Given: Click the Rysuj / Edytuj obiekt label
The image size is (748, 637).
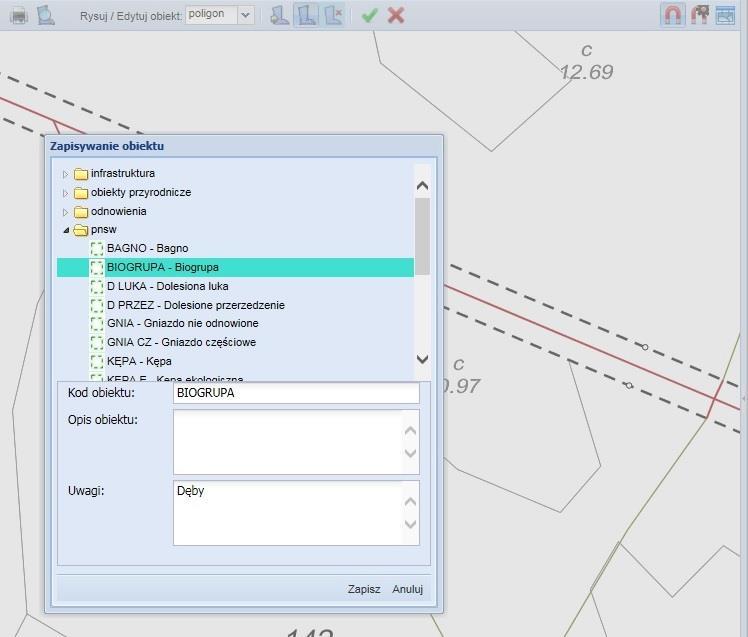Looking at the screenshot, I should [x=131, y=16].
